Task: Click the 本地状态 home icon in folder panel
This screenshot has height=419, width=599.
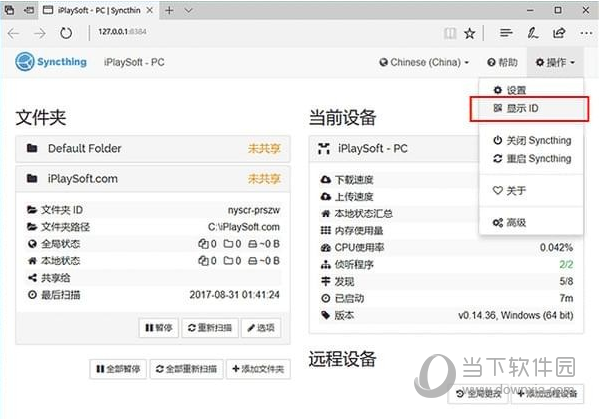Action: click(32, 261)
